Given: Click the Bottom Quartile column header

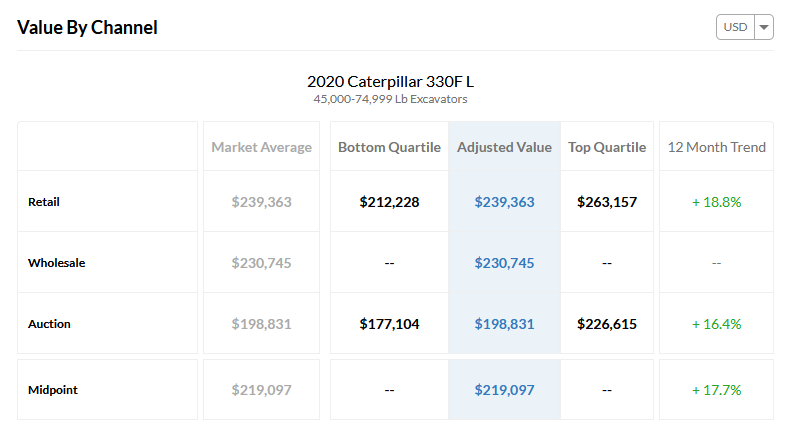Looking at the screenshot, I should [389, 147].
